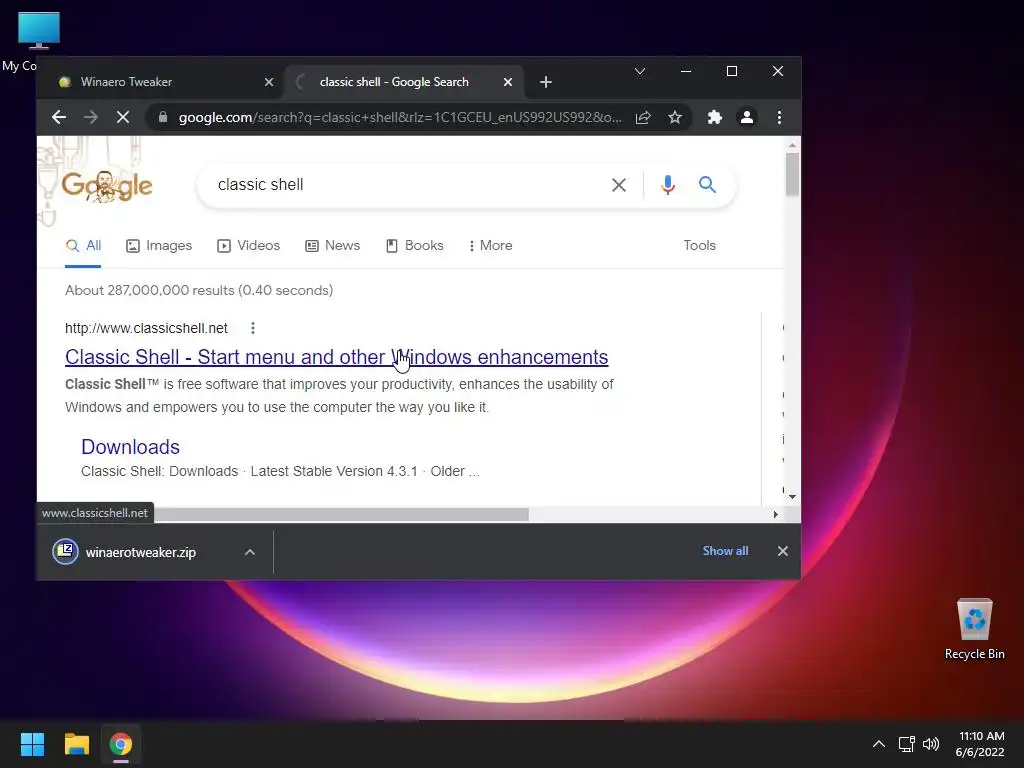Open File Explorer from taskbar
The height and width of the screenshot is (768, 1024).
[x=76, y=744]
